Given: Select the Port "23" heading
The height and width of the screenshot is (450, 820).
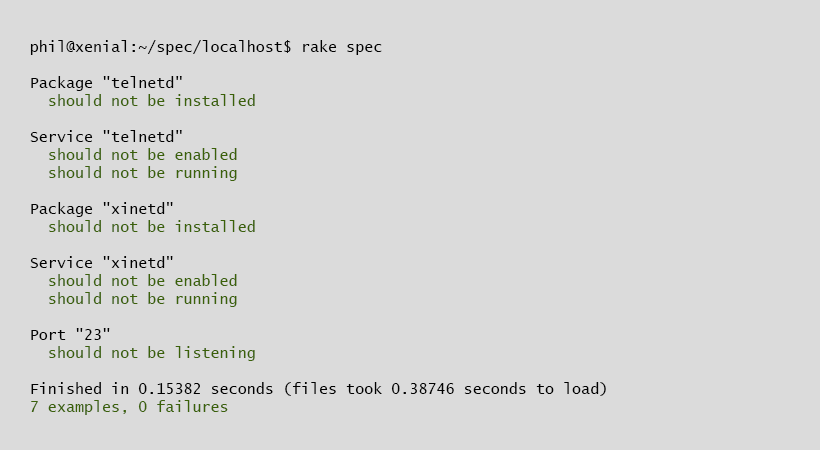Looking at the screenshot, I should (x=70, y=335).
